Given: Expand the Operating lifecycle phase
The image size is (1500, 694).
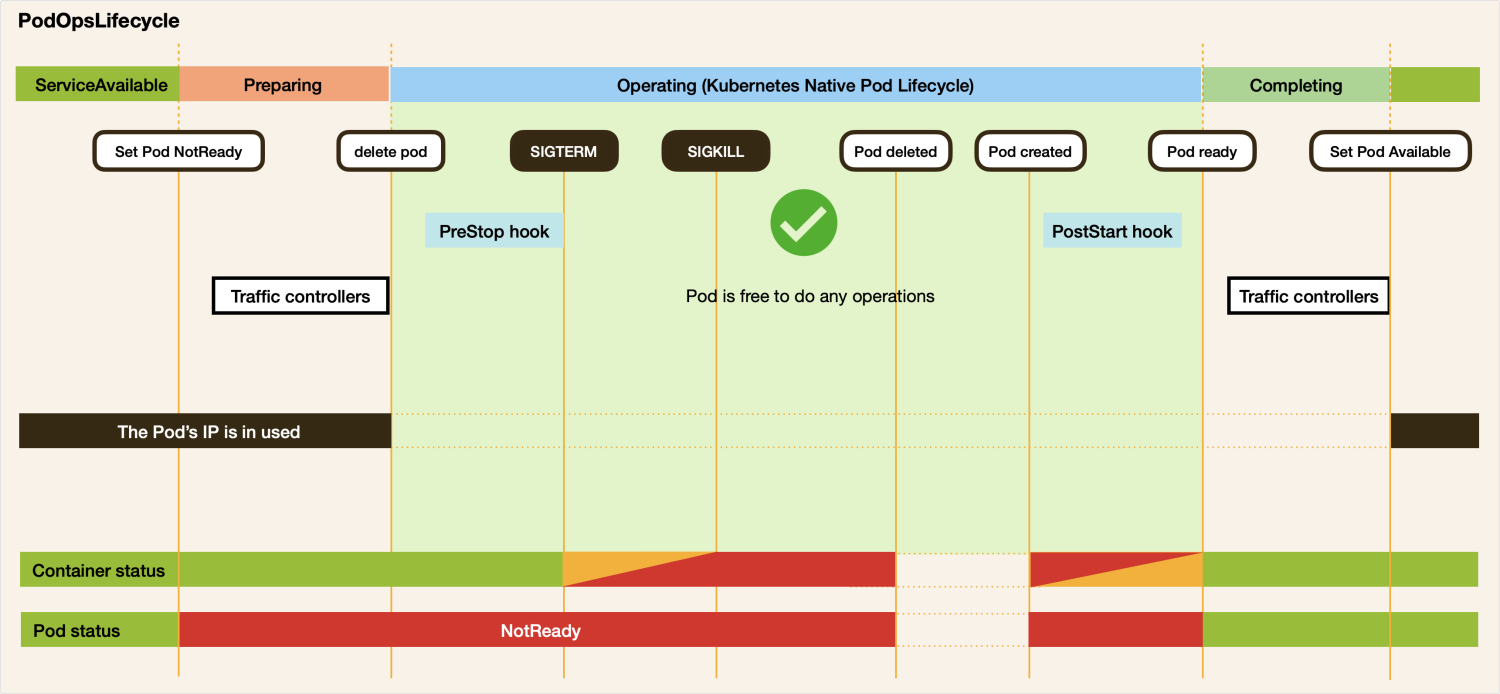Looking at the screenshot, I should 796,84.
